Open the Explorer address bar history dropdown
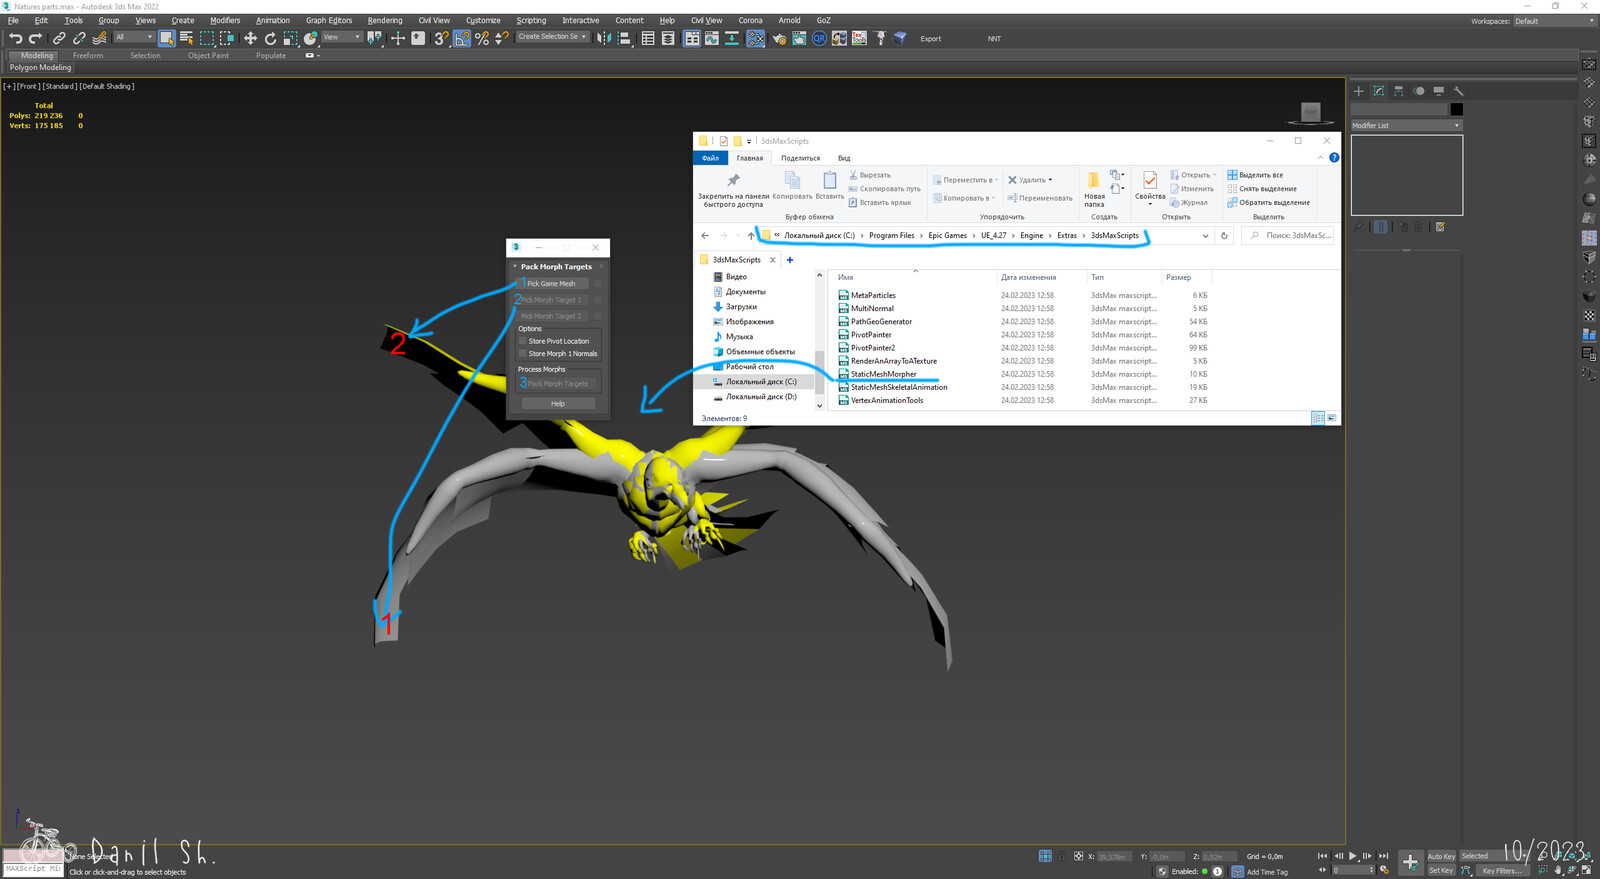 1205,236
